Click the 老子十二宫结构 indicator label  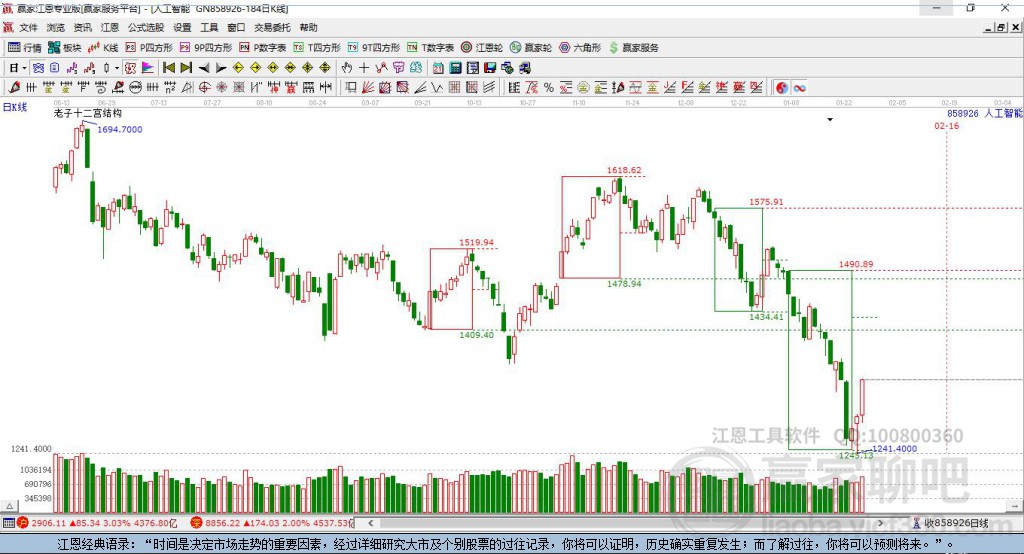coord(88,113)
